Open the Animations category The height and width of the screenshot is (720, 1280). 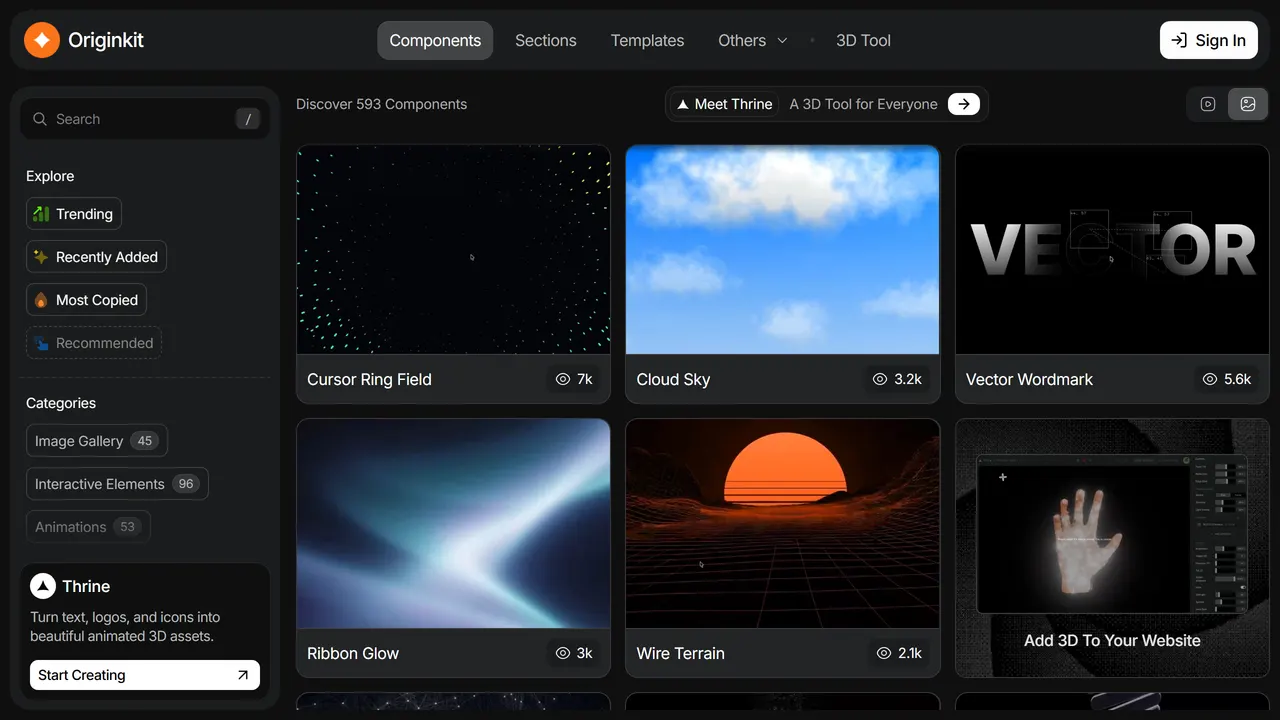88,527
